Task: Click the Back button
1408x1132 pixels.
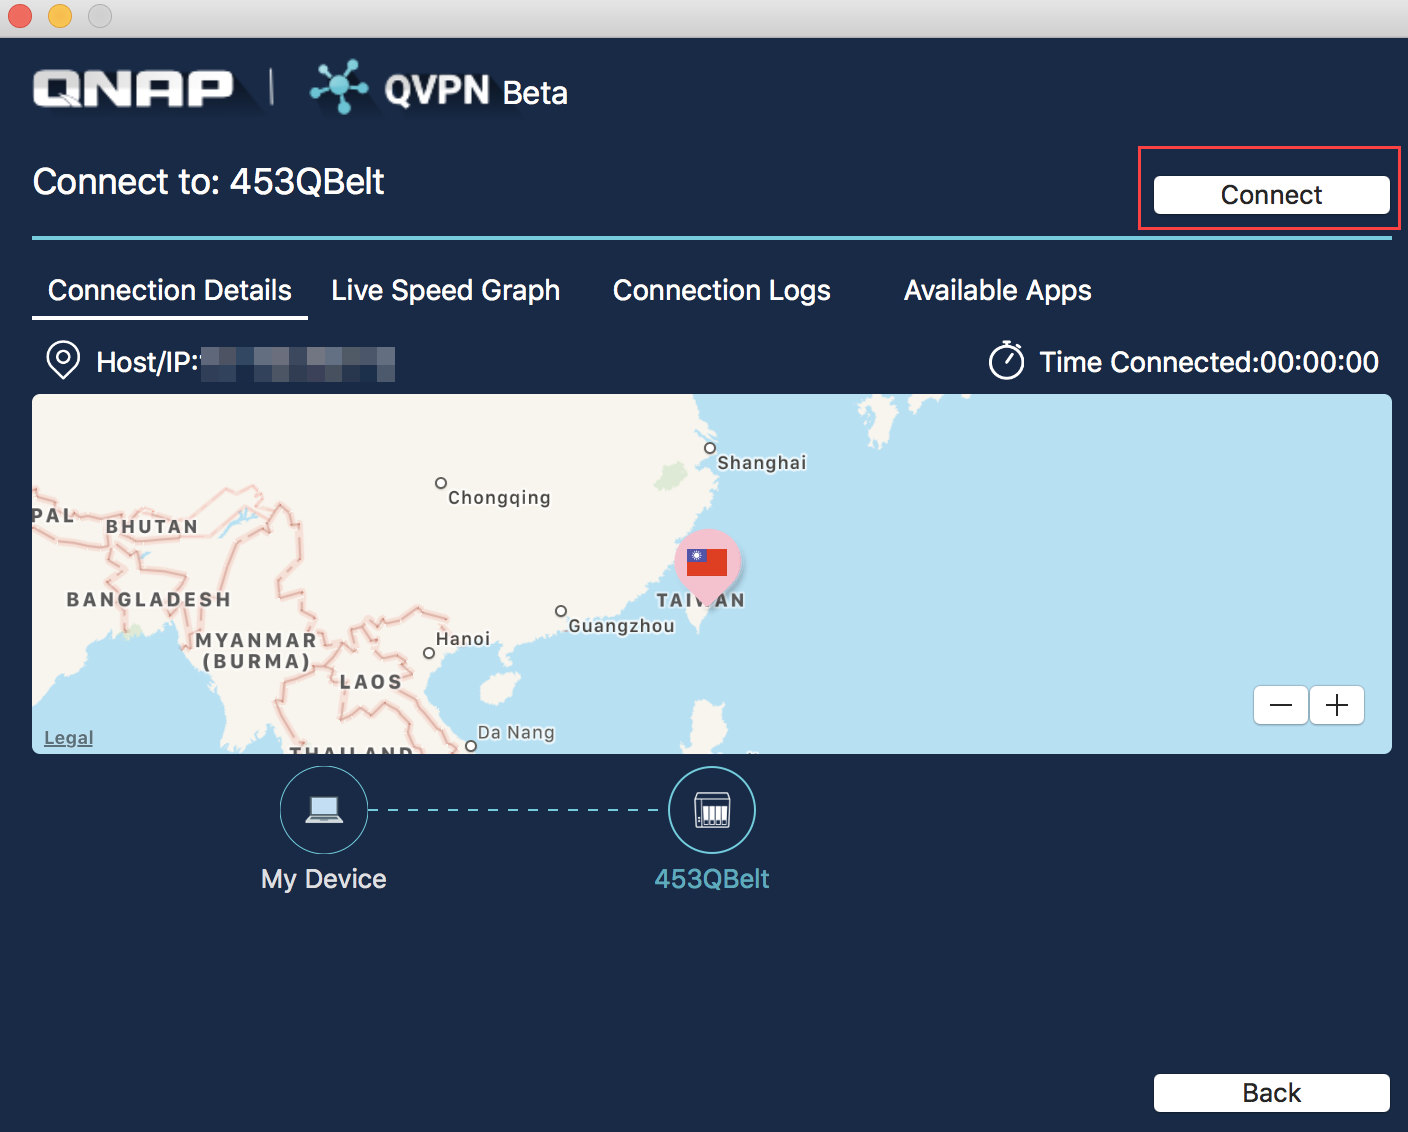Action: pos(1271,1092)
